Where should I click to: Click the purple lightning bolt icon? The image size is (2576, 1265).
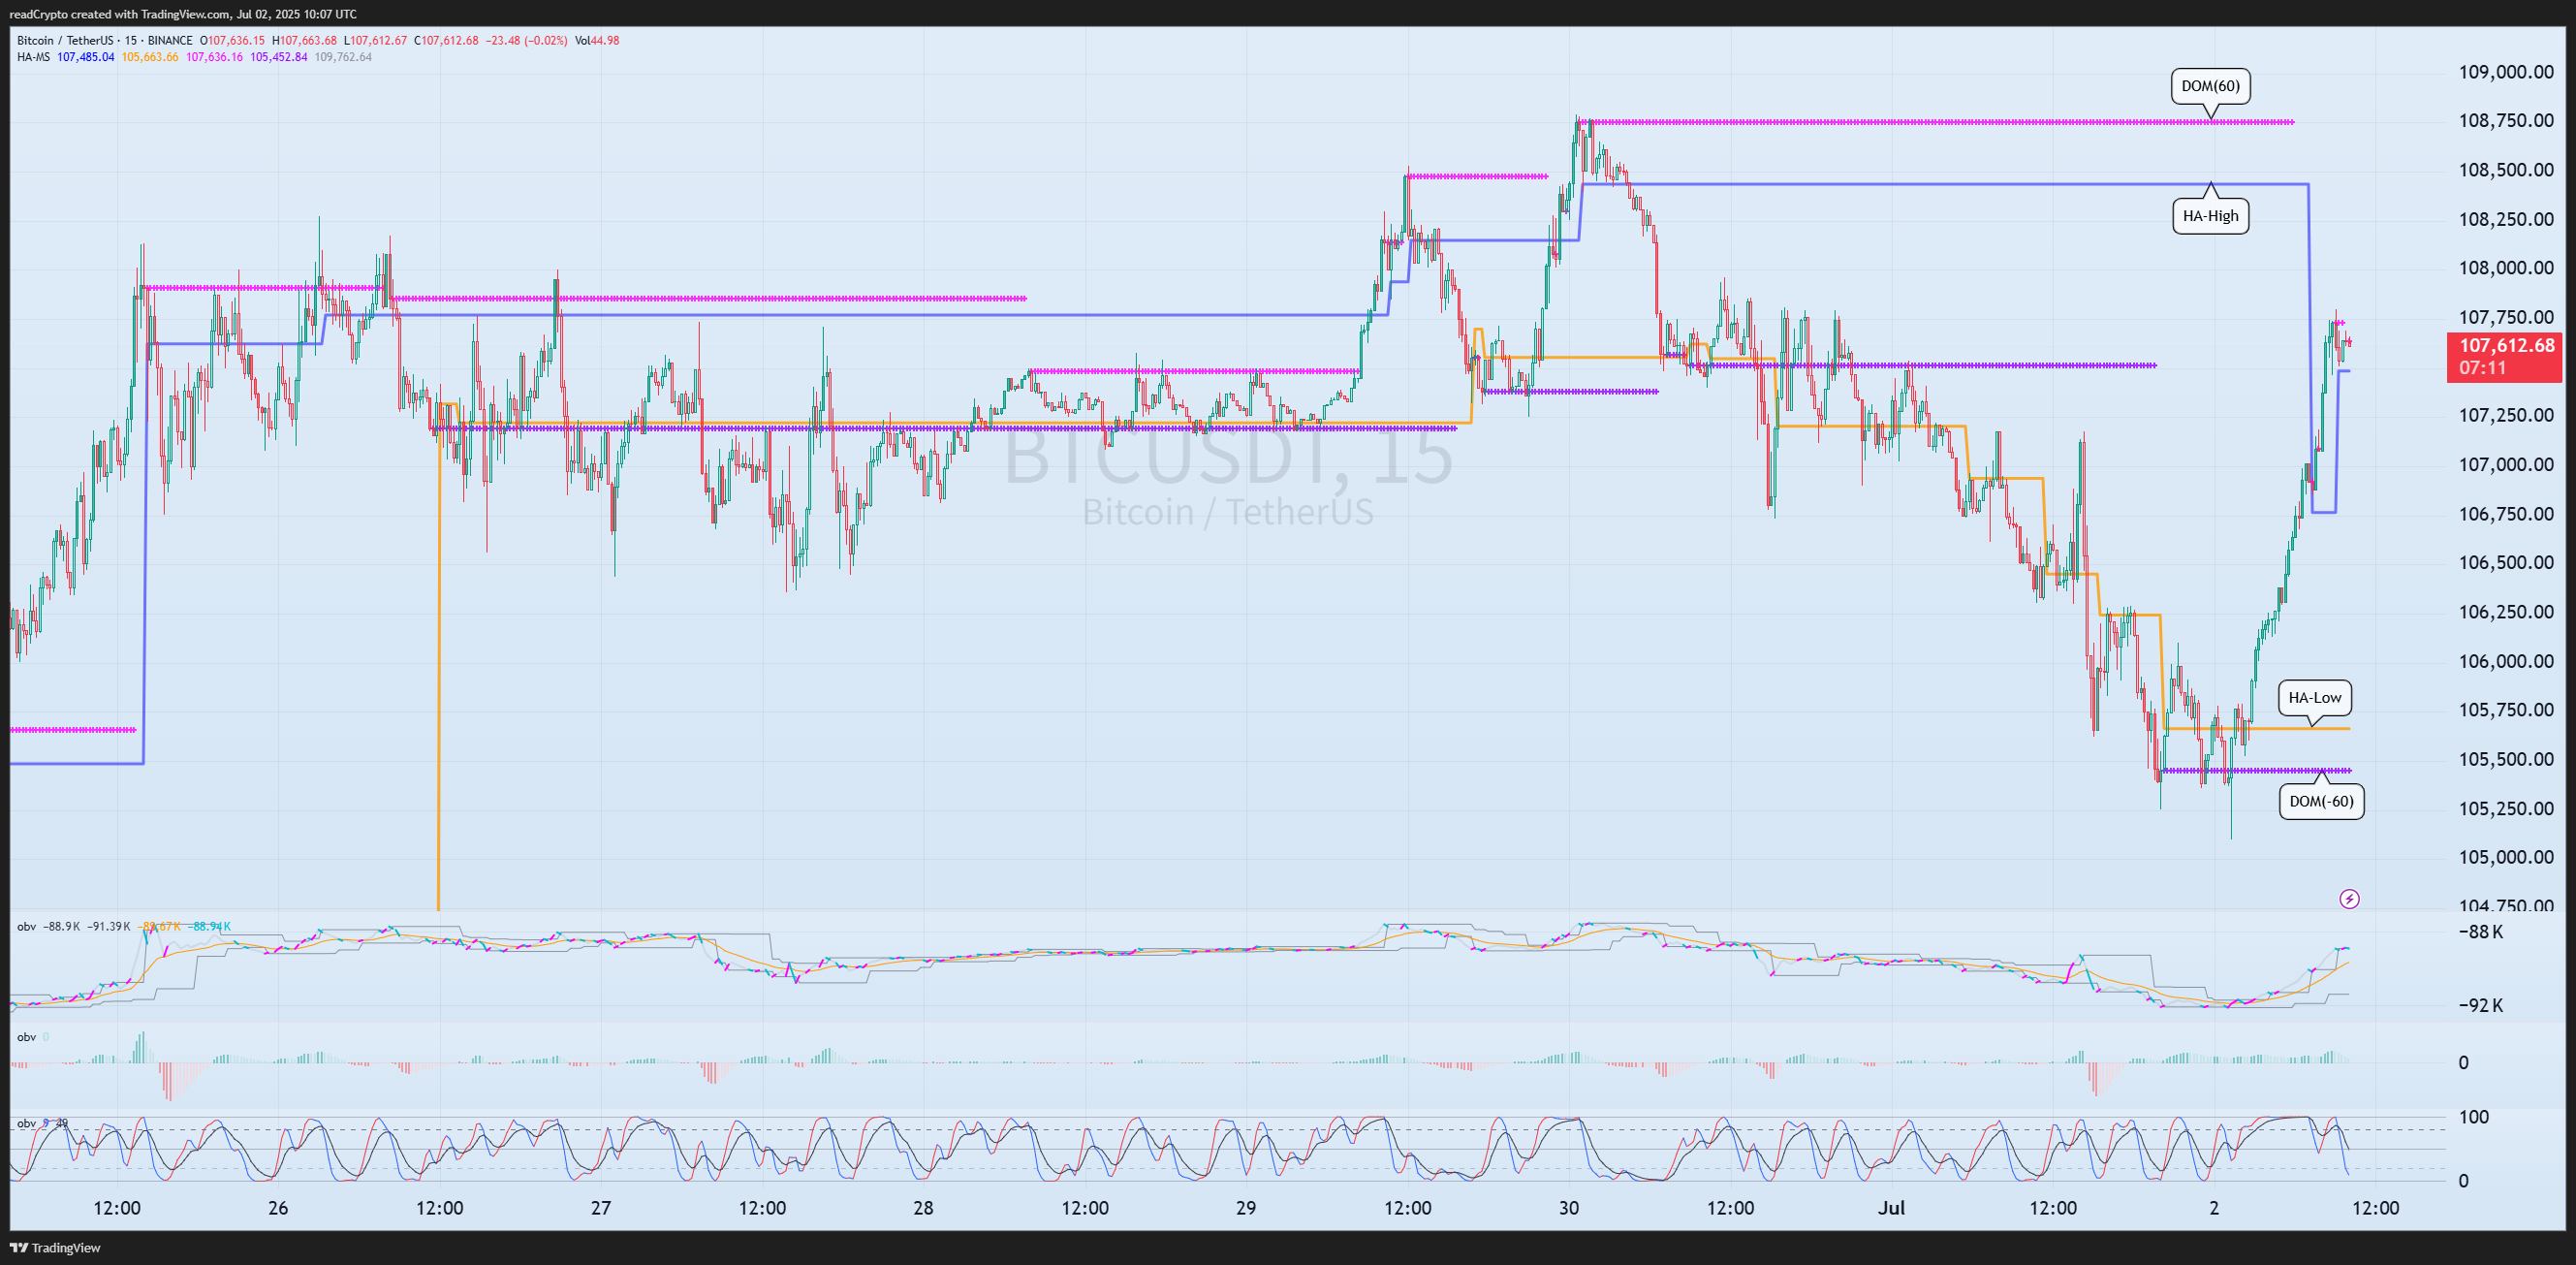(2349, 899)
